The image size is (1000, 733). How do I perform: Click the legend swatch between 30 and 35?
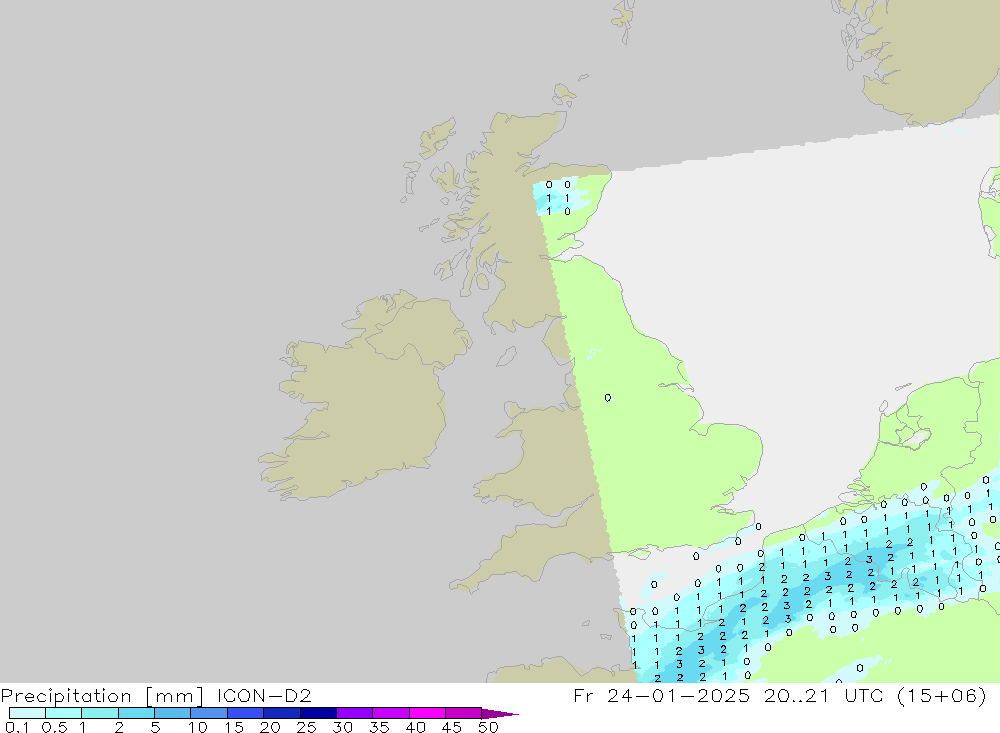click(x=355, y=713)
